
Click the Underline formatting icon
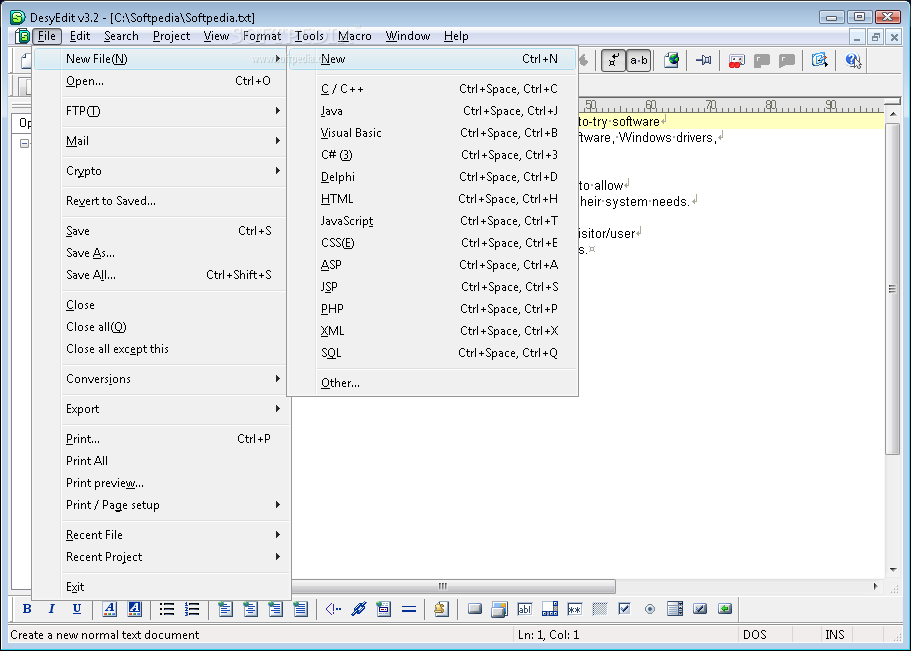point(77,609)
